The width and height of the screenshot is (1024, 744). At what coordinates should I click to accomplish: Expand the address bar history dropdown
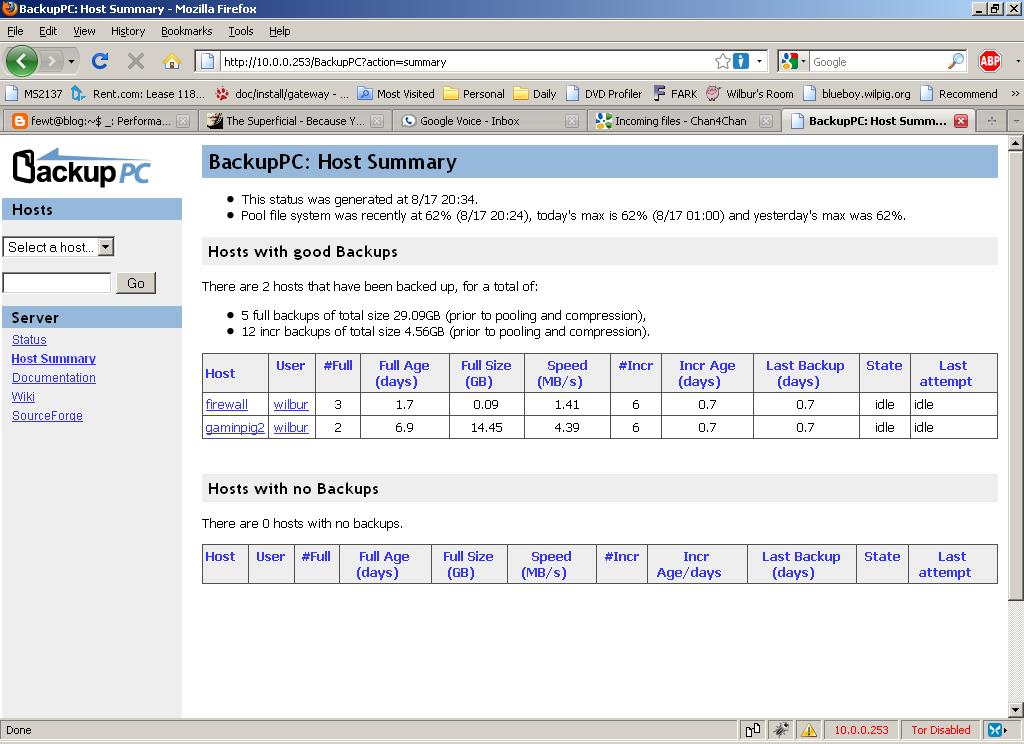point(759,61)
